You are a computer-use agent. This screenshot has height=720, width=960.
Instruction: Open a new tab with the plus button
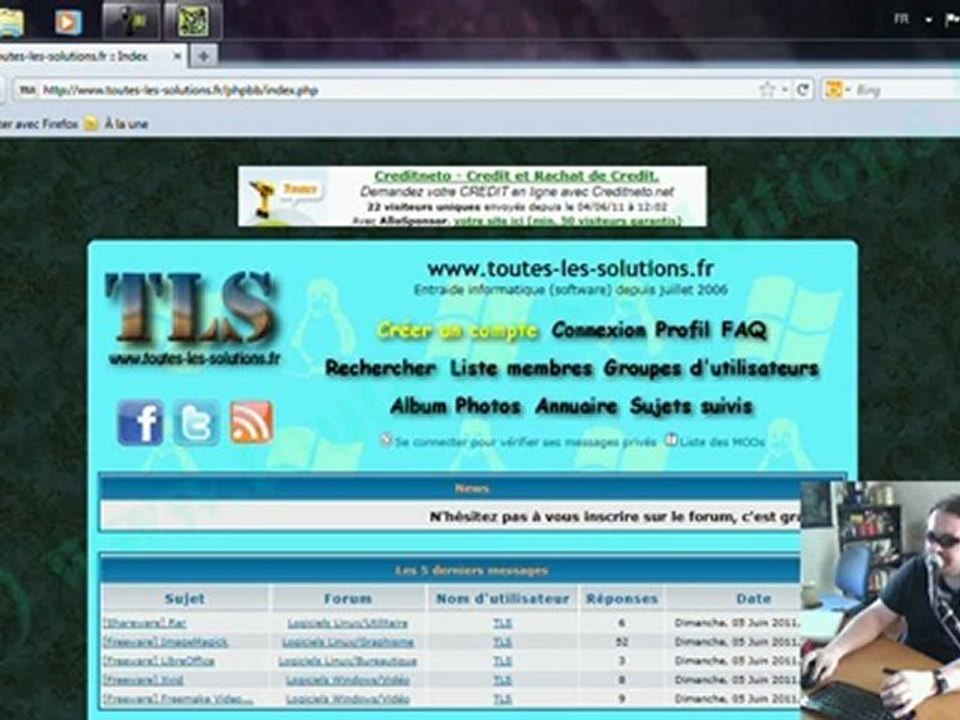pyautogui.click(x=203, y=56)
